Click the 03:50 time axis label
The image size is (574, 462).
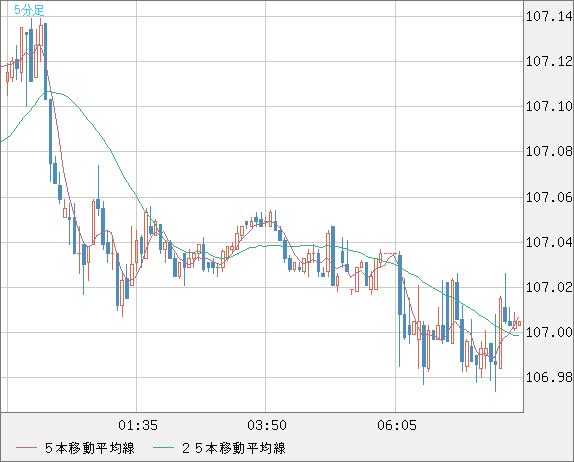[x=267, y=425]
